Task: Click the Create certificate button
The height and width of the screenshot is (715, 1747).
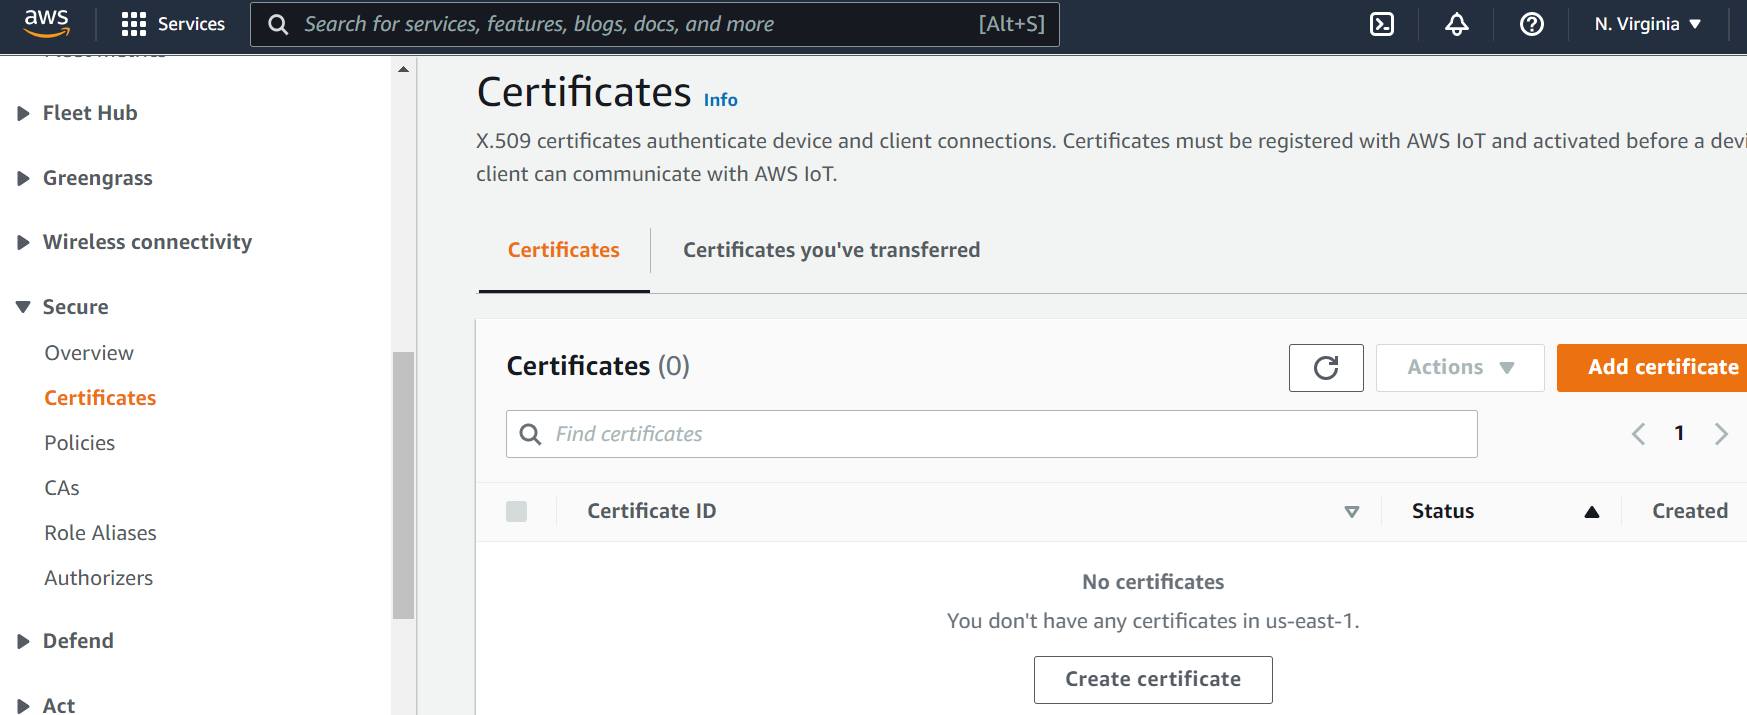Action: click(x=1153, y=680)
